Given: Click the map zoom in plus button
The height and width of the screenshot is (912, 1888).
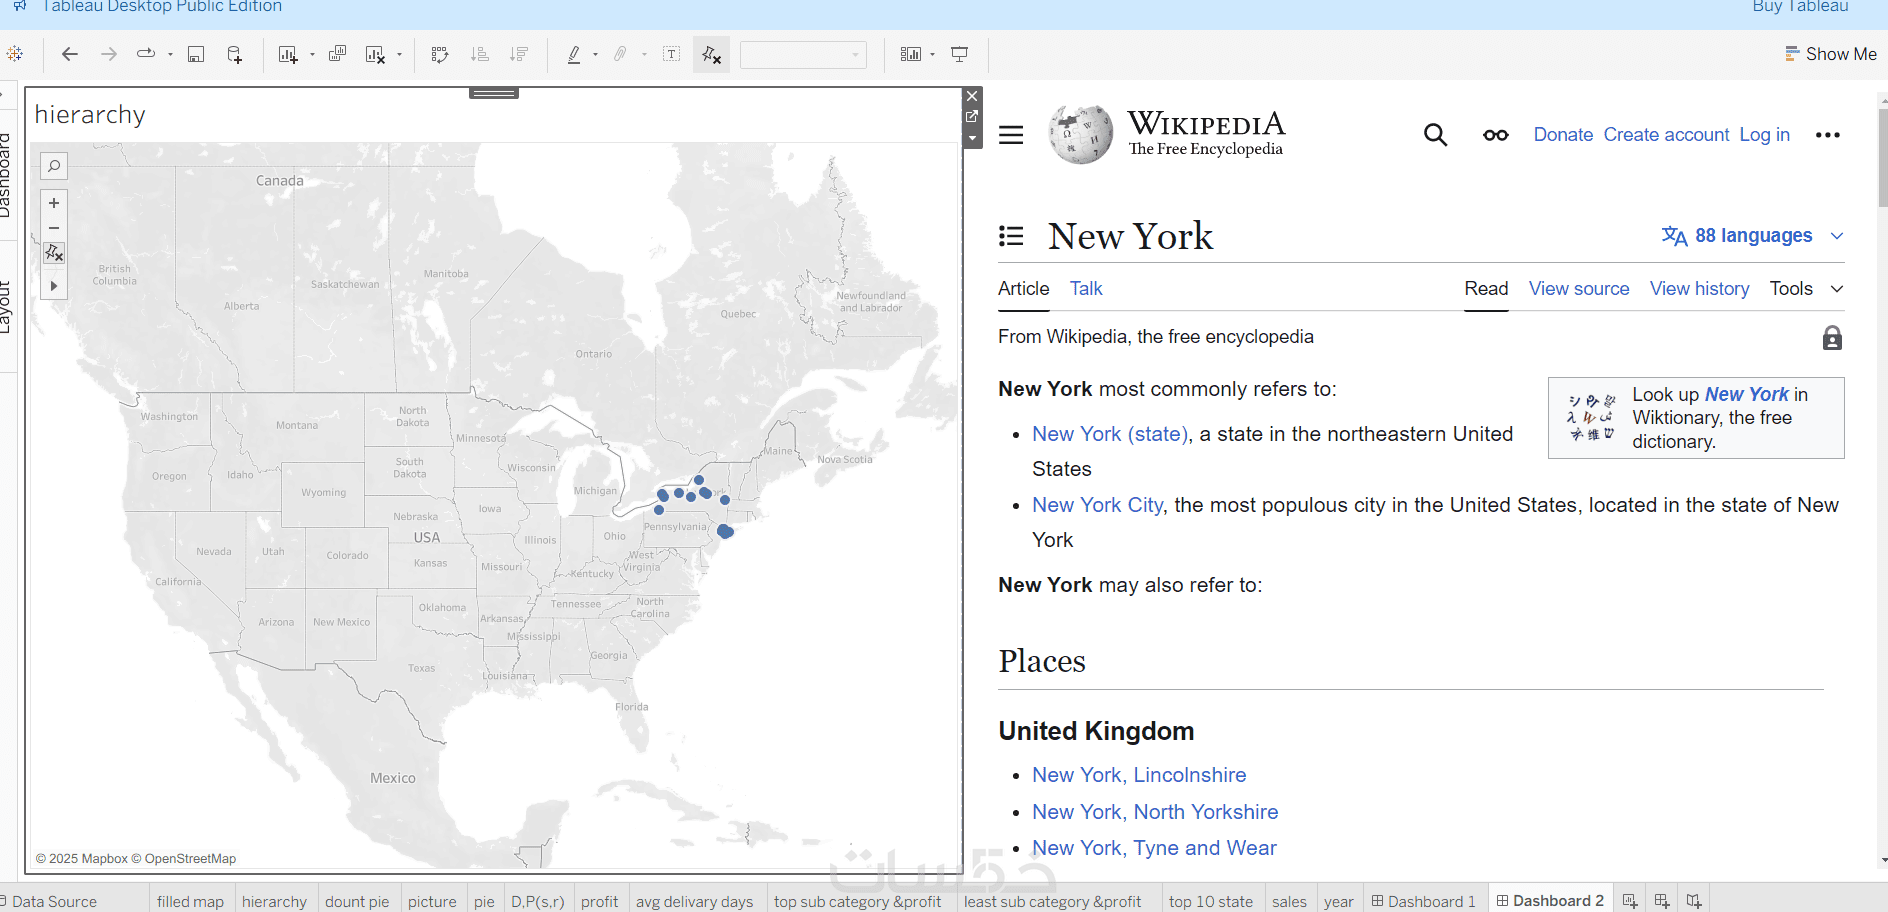Looking at the screenshot, I should (x=54, y=203).
